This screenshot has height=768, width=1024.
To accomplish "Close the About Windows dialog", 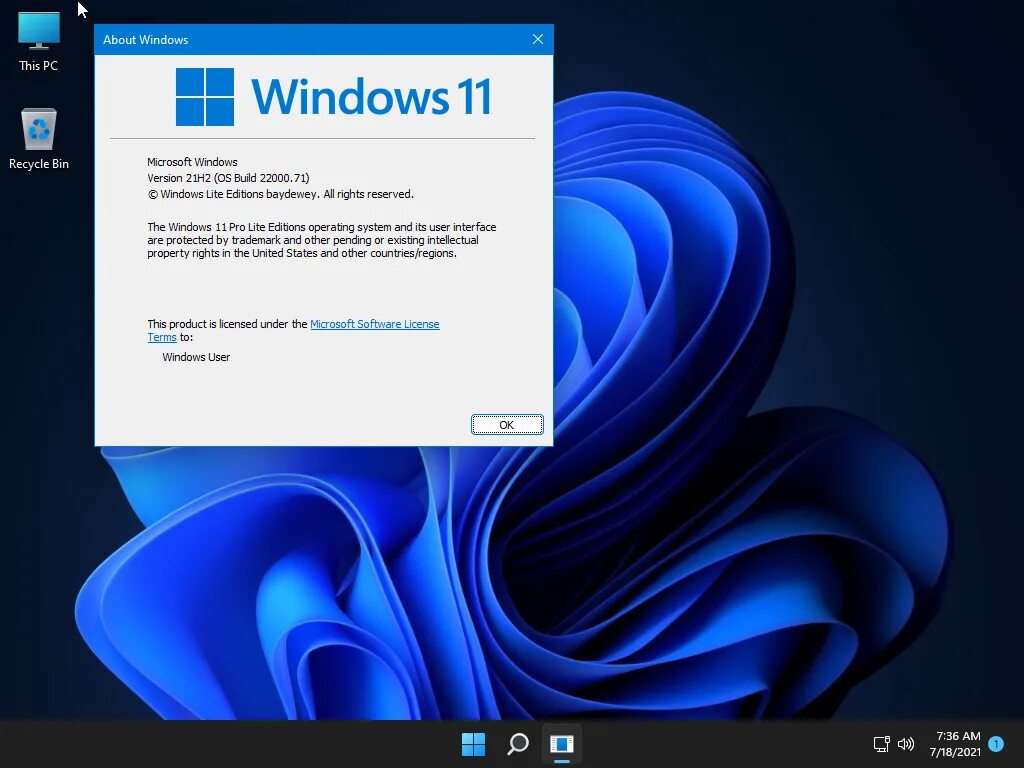I will click(537, 39).
